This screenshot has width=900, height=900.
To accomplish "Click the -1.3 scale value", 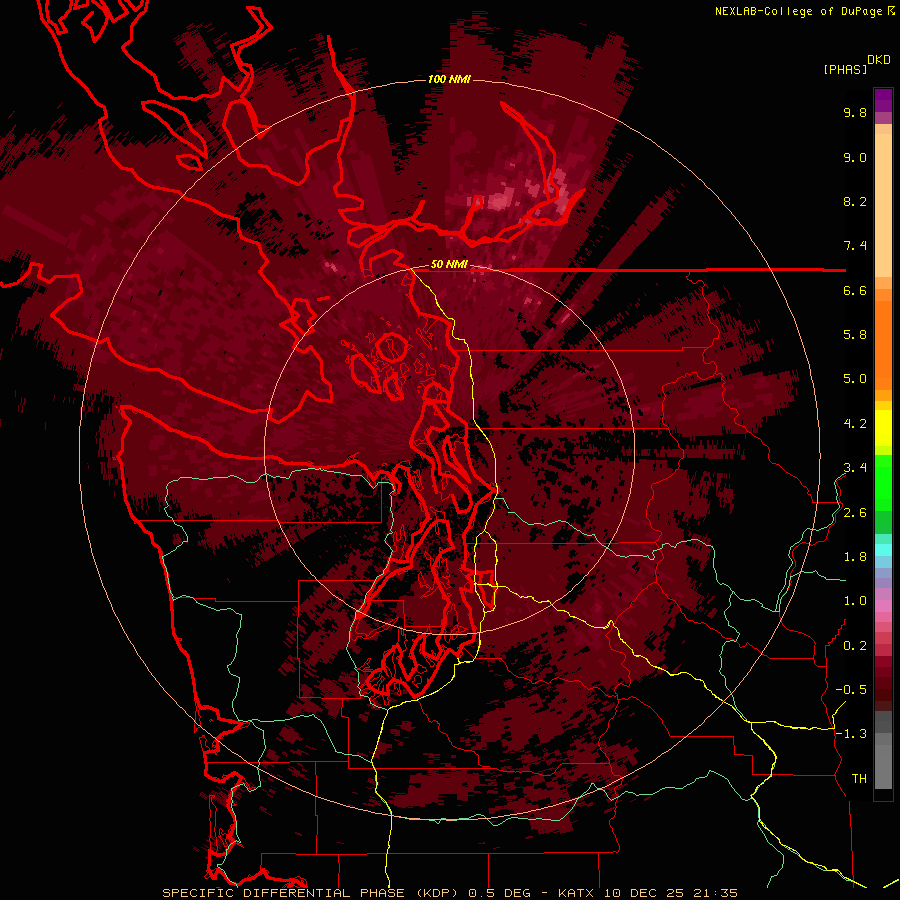I will tap(851, 734).
